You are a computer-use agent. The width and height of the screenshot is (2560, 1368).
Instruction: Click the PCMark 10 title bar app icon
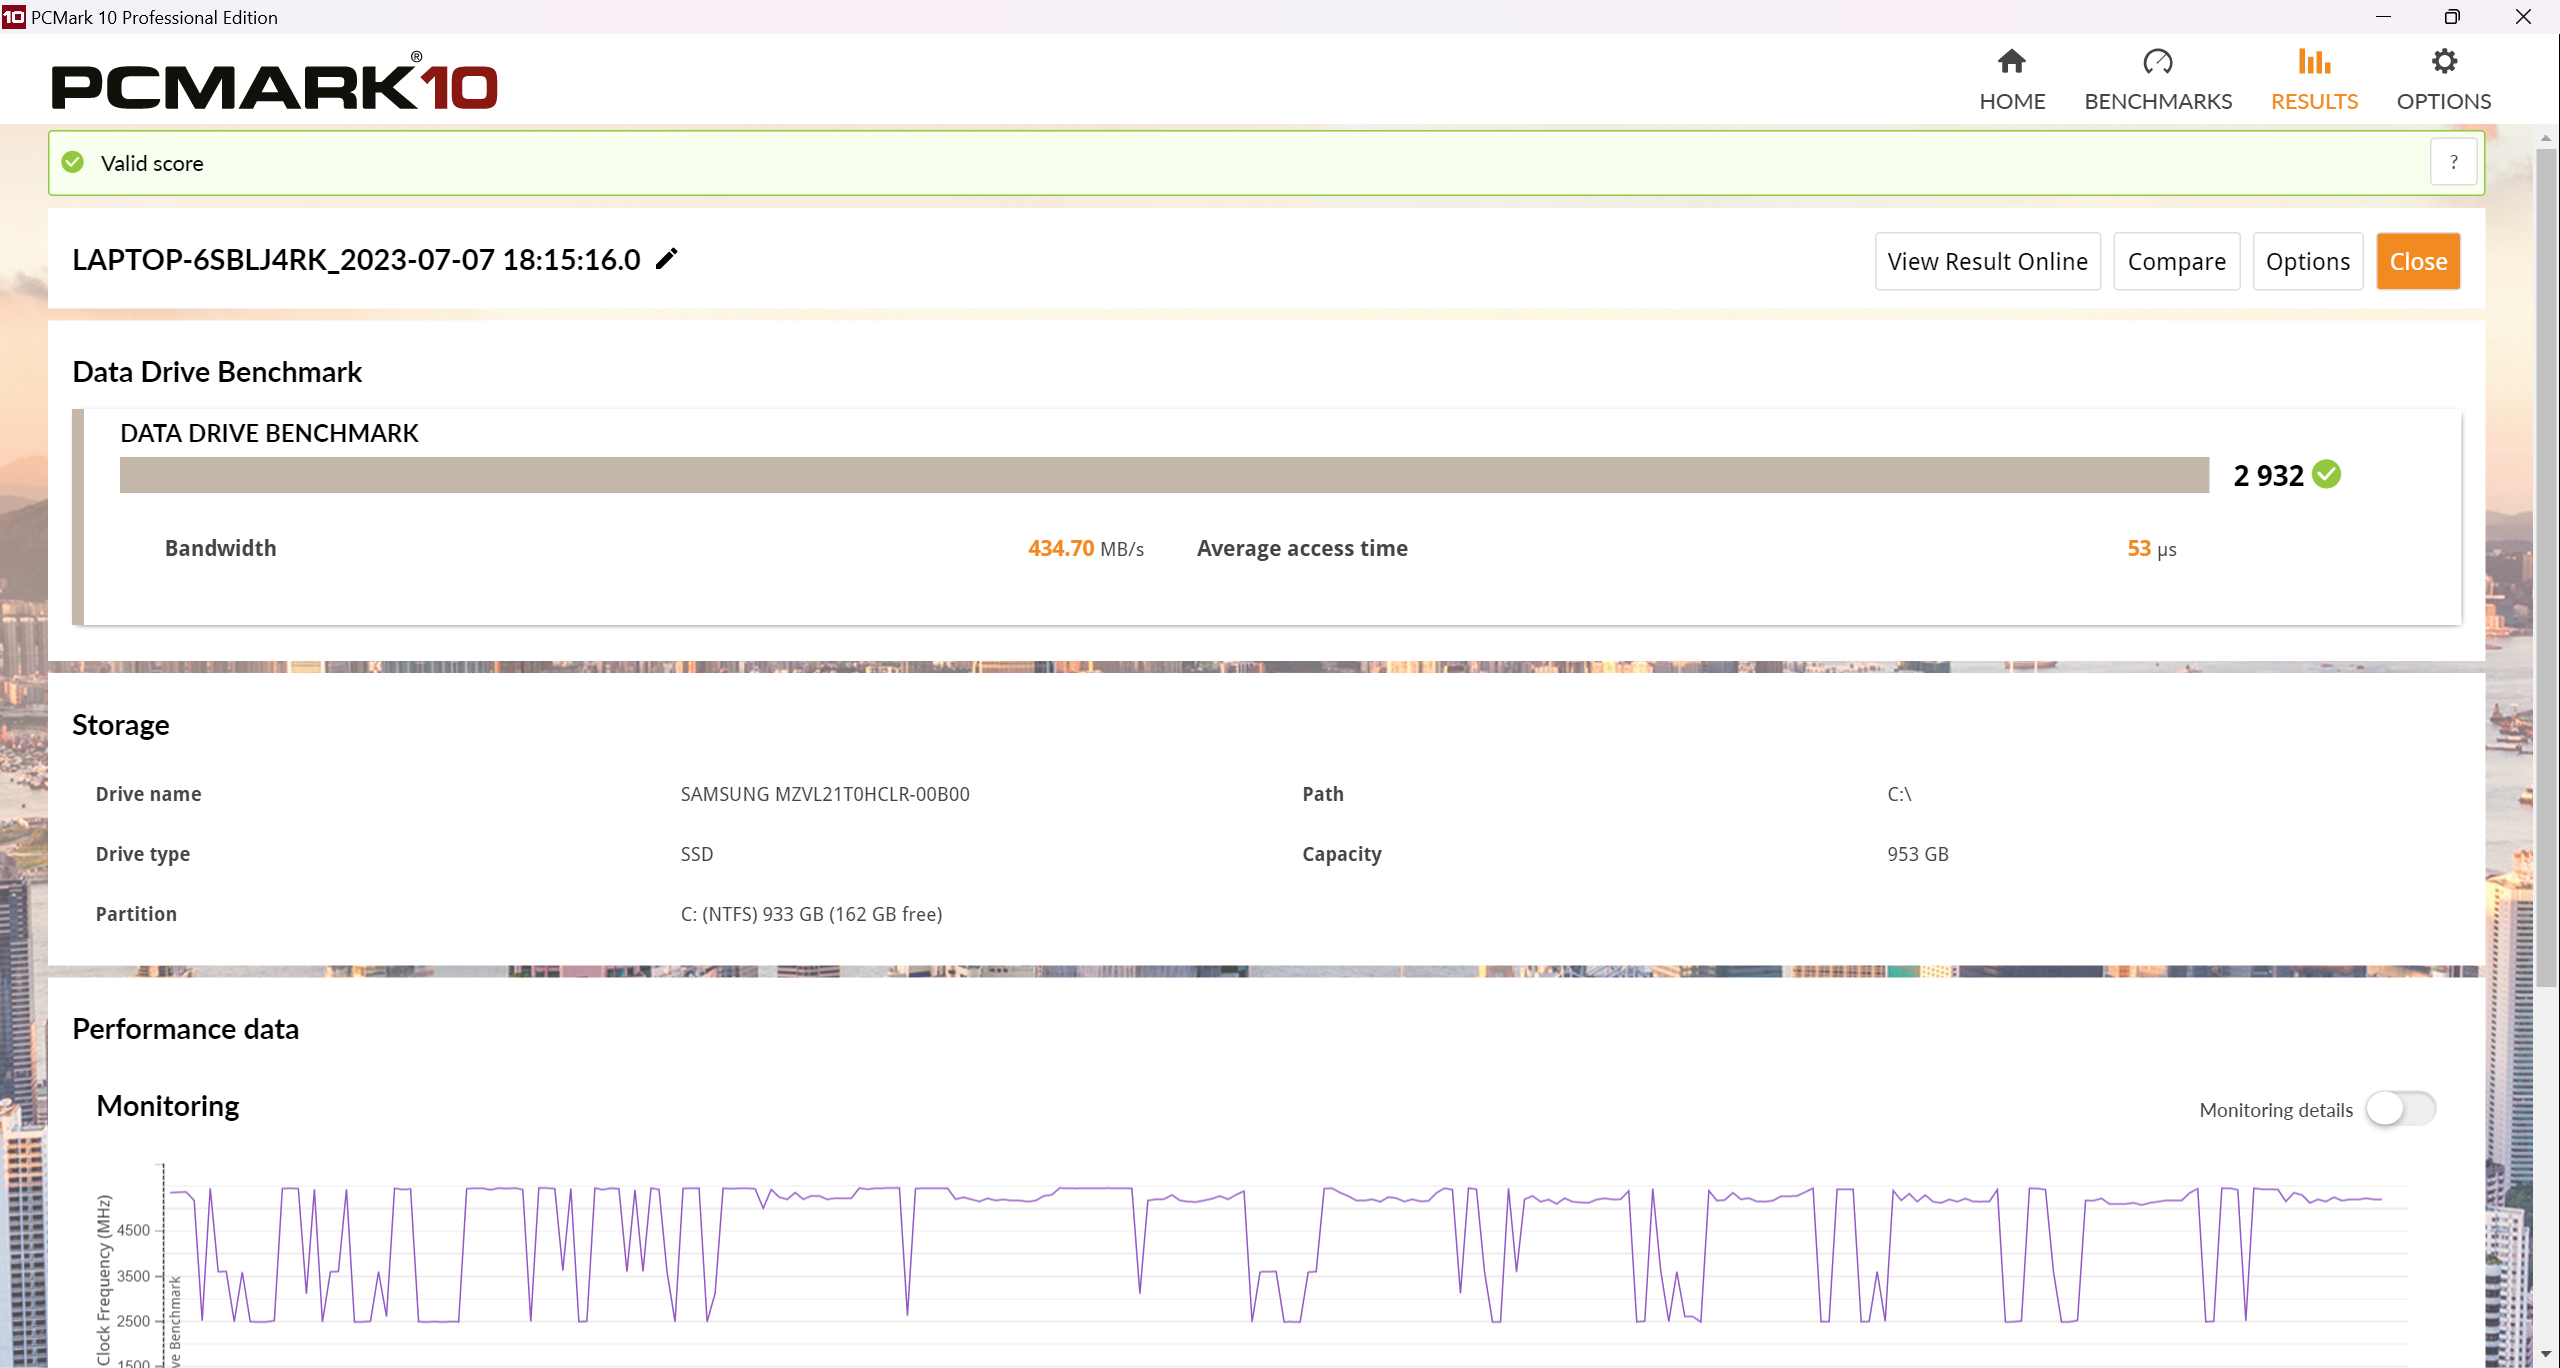coord(13,17)
